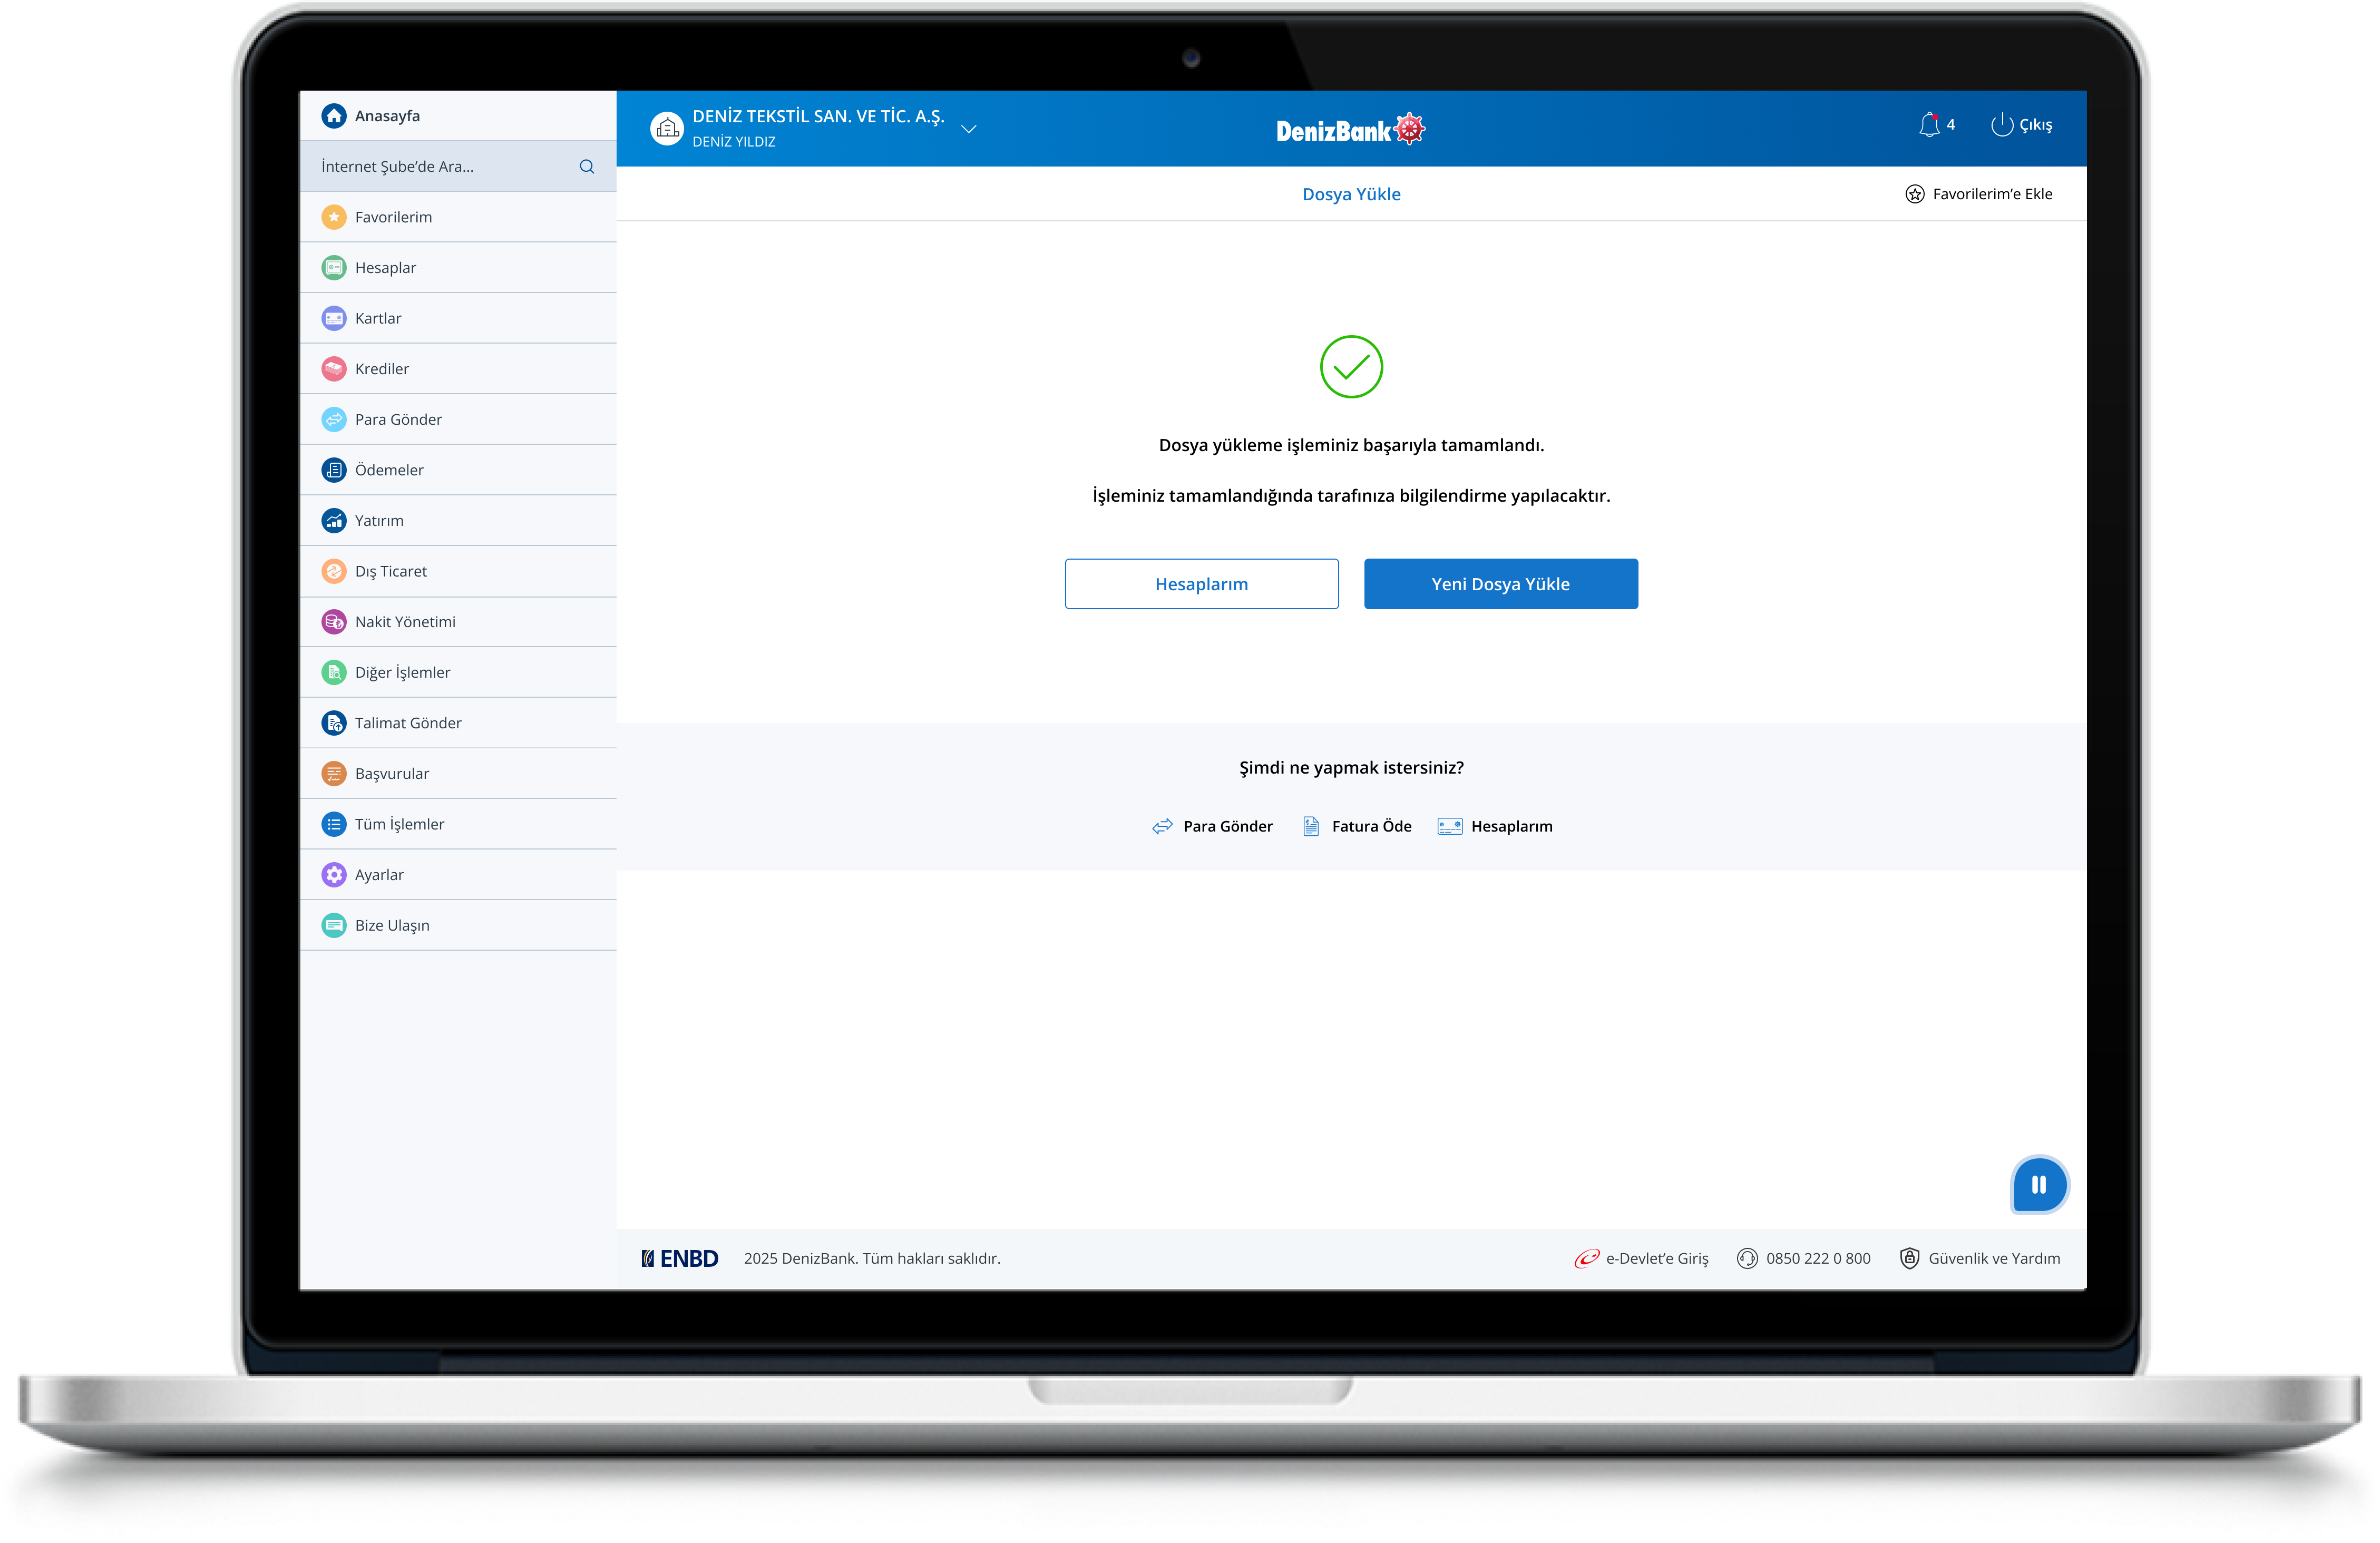The height and width of the screenshot is (1543, 2380).
Task: Click the Fatura Öde document shortcut icon
Action: tap(1311, 826)
